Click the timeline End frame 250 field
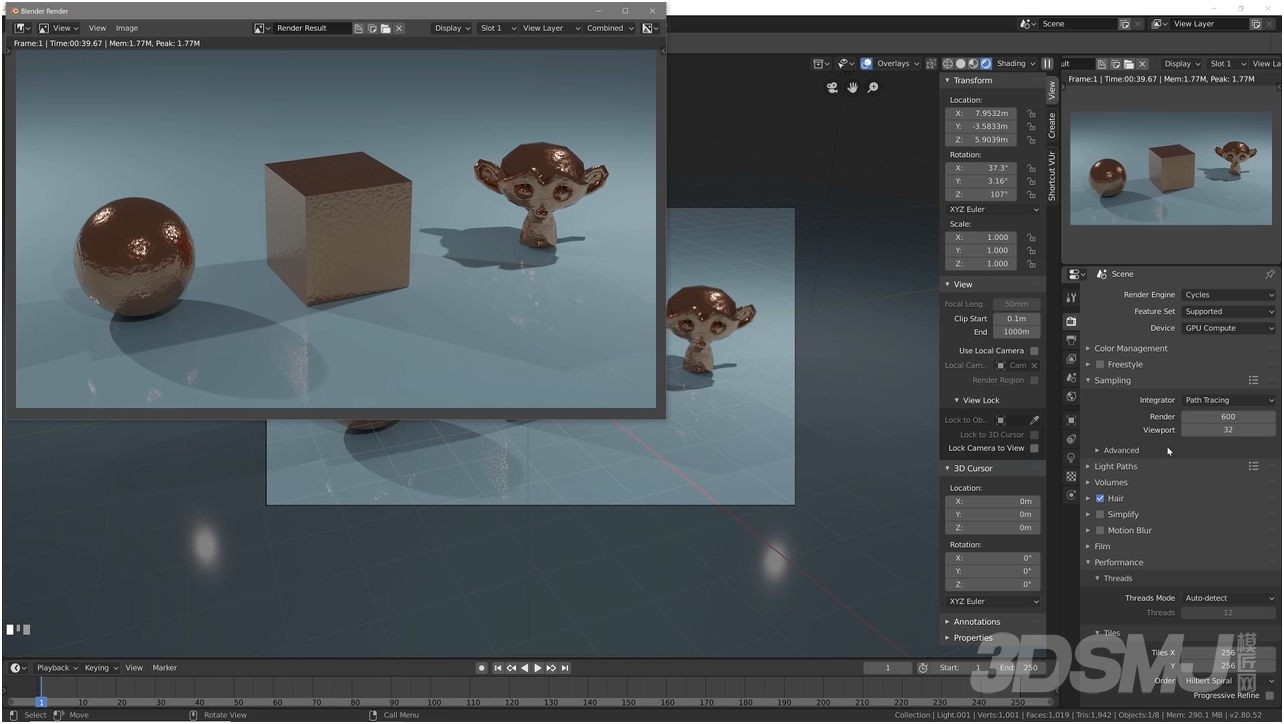 tap(1020, 668)
